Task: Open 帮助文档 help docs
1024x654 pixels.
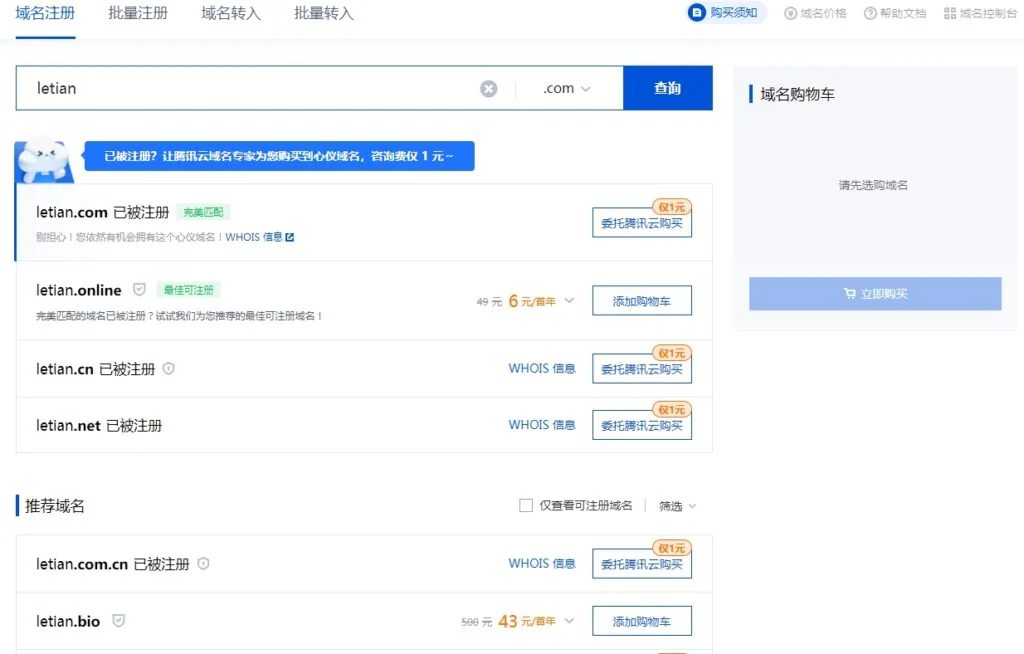Action: coord(895,13)
